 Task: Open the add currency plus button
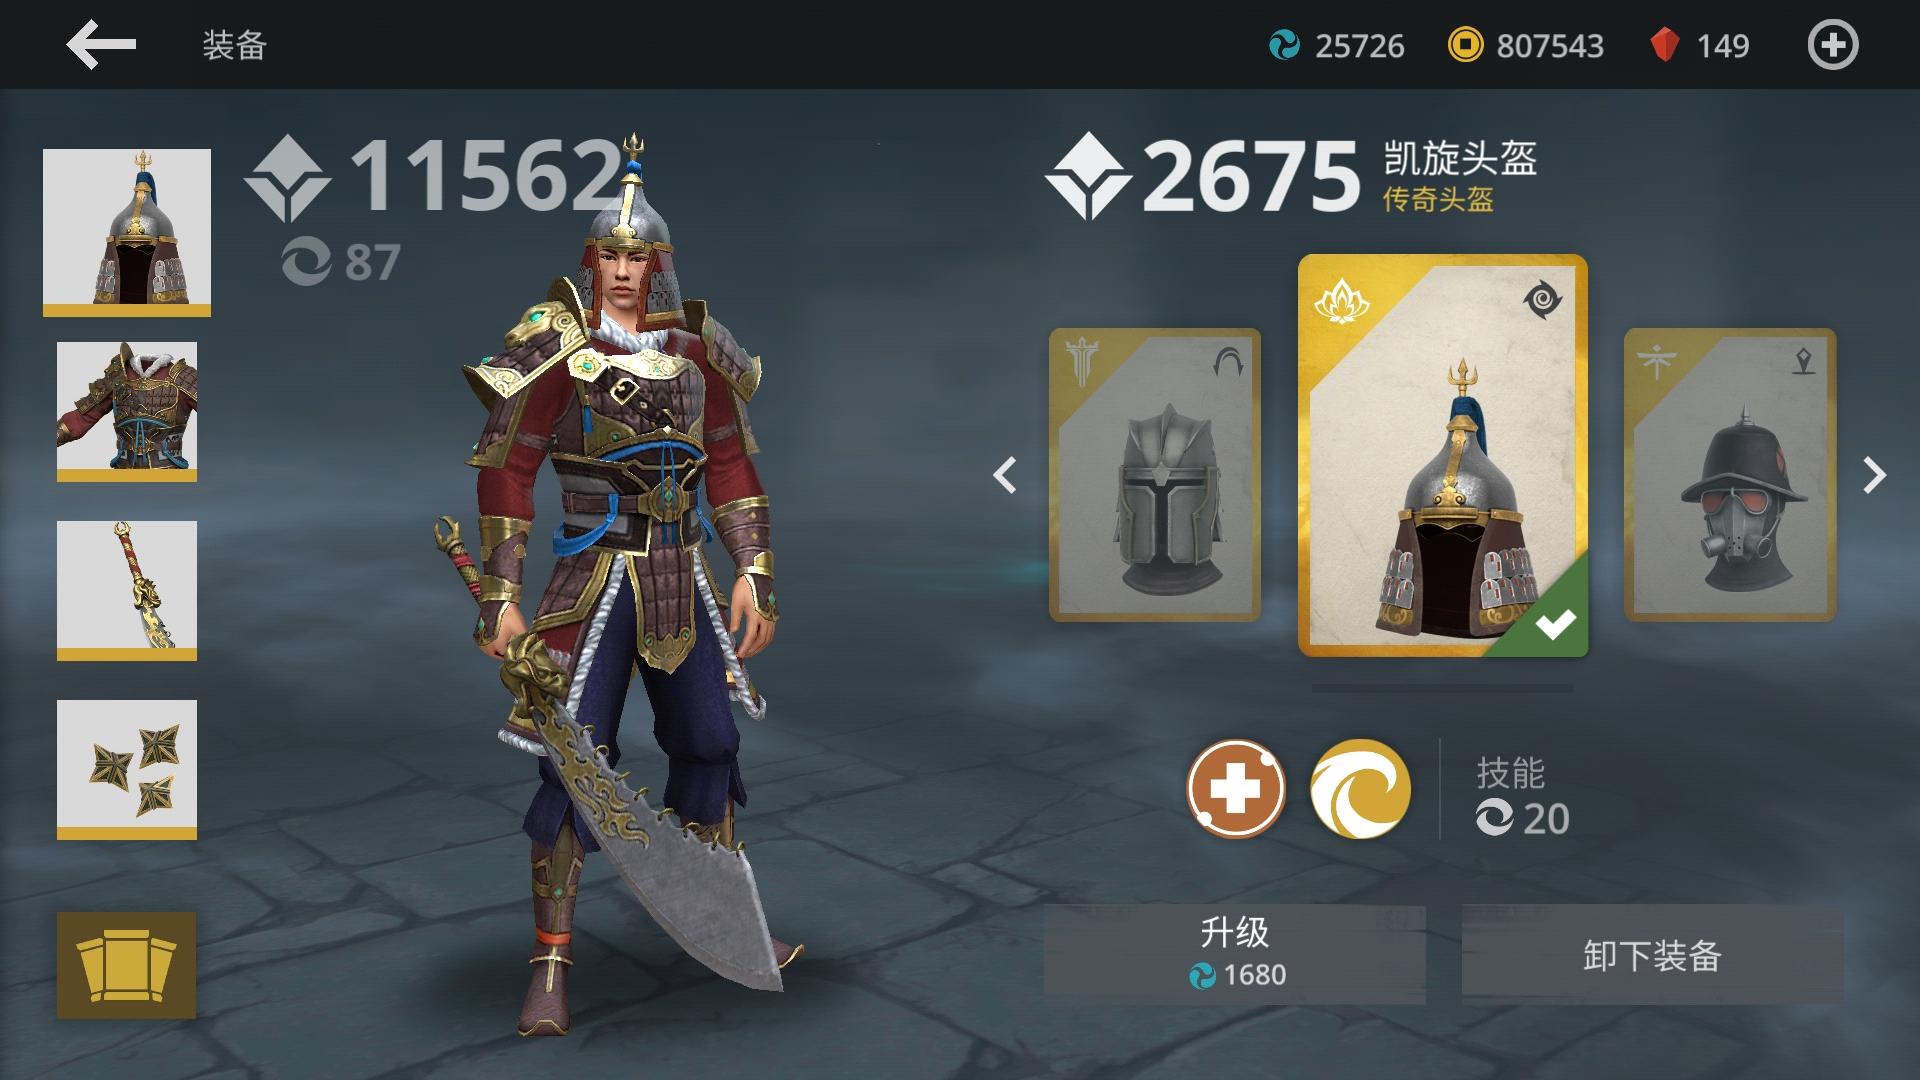point(1833,45)
